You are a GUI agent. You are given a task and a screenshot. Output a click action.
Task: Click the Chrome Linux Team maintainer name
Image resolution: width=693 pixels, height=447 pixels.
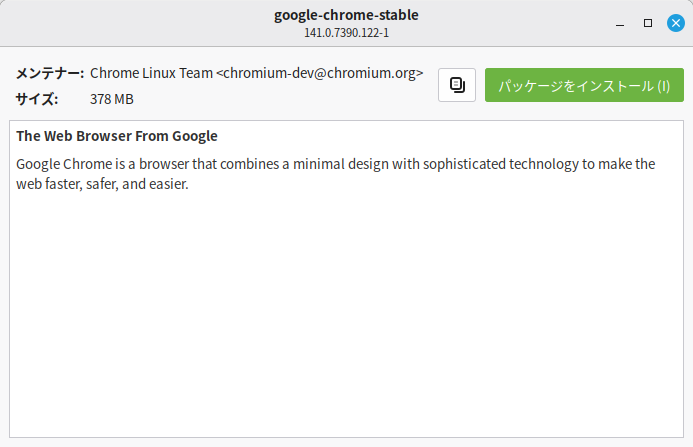151,73
